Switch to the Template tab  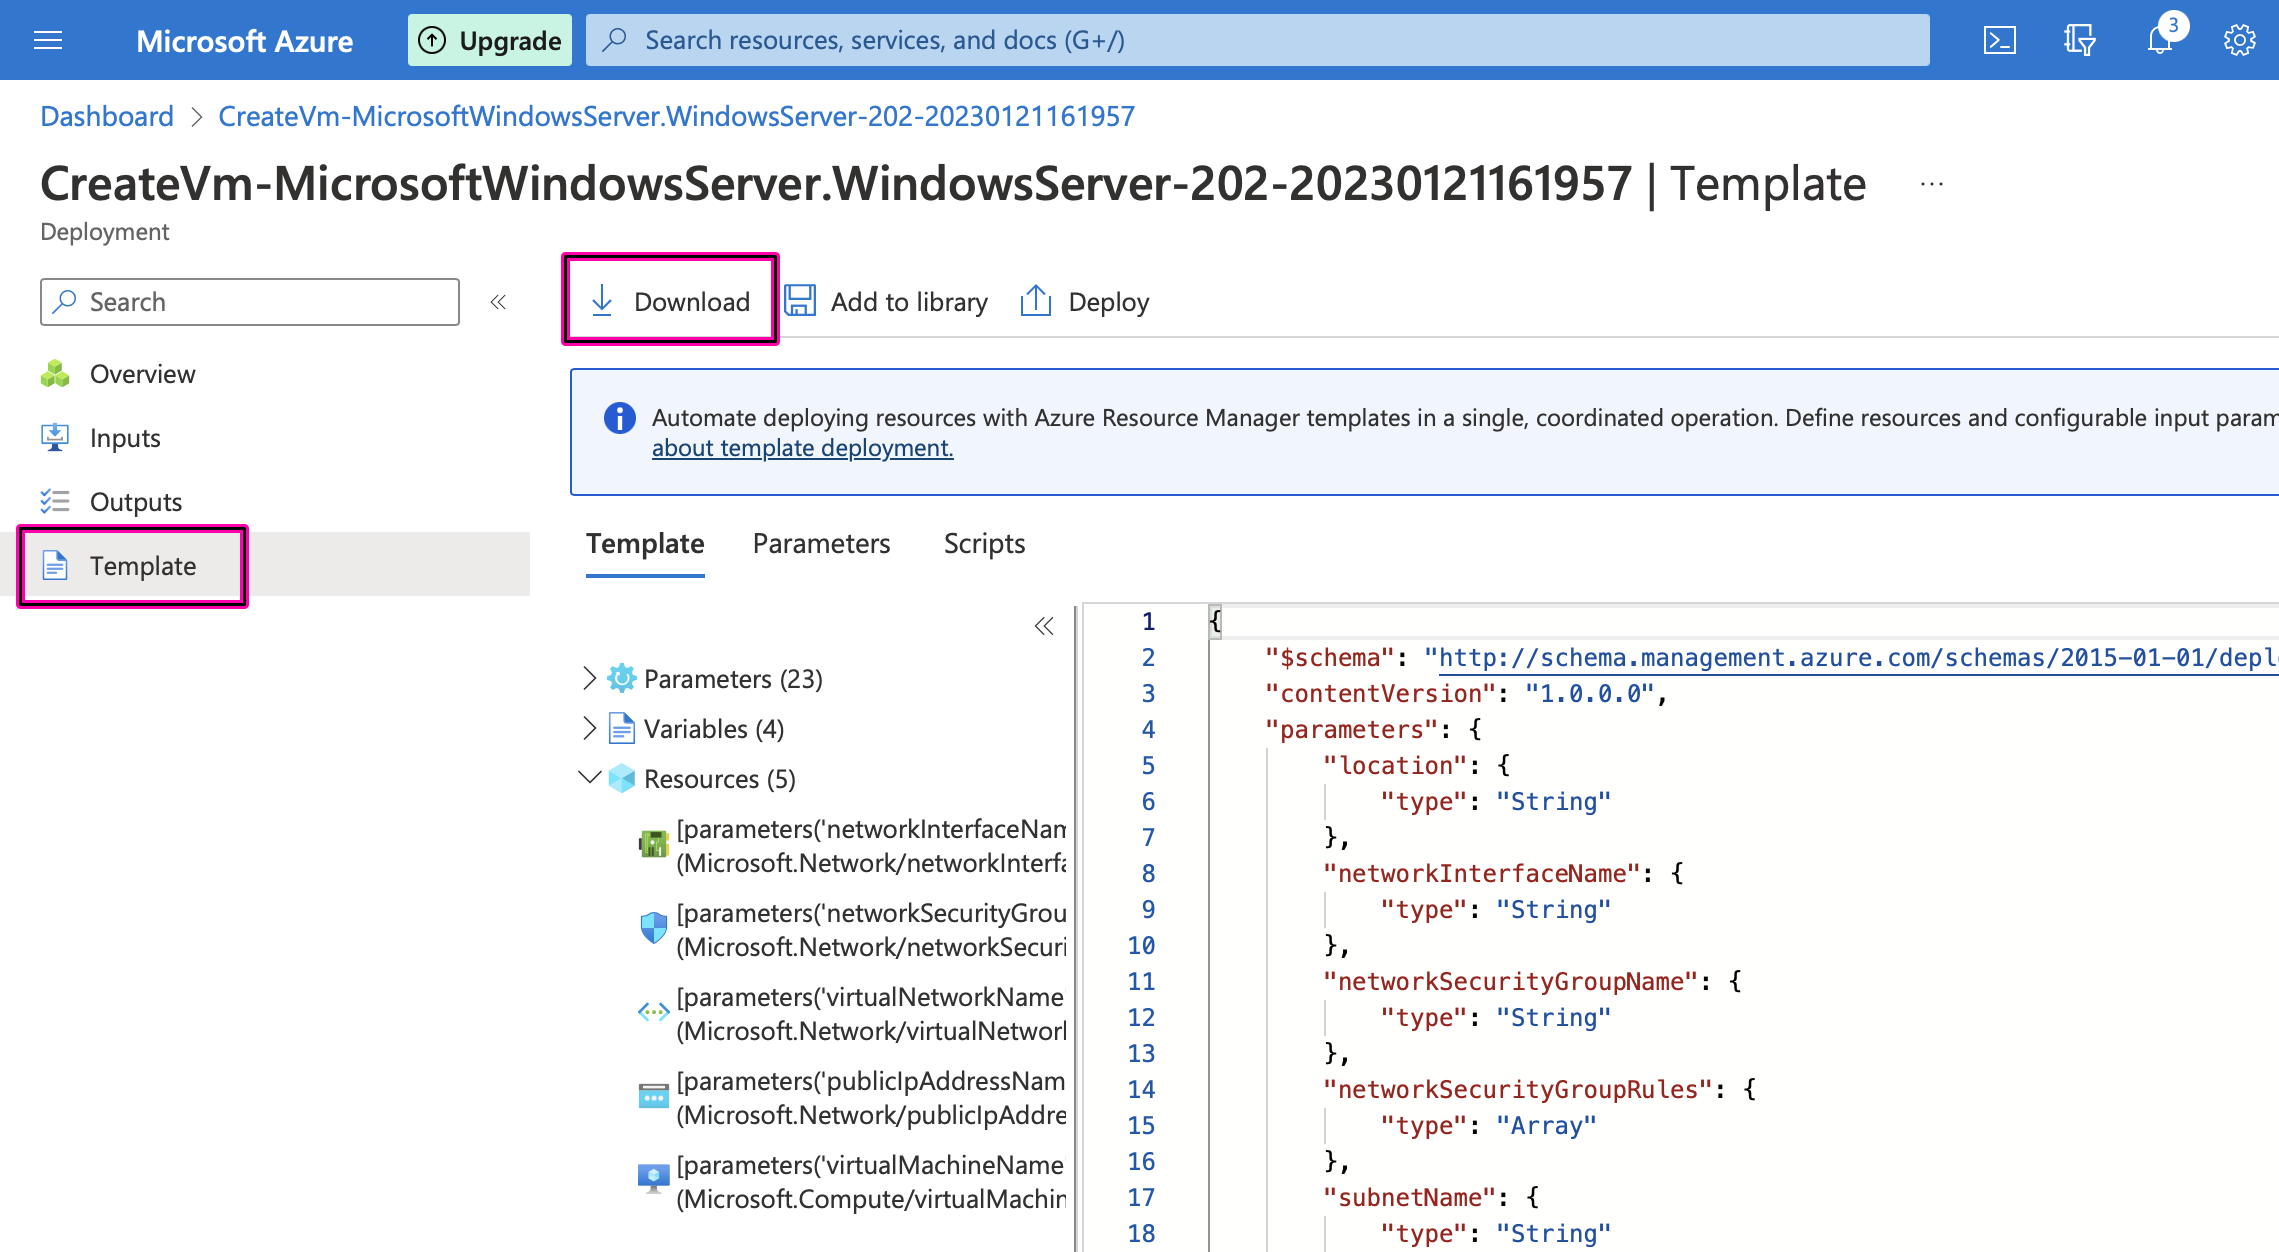(645, 544)
